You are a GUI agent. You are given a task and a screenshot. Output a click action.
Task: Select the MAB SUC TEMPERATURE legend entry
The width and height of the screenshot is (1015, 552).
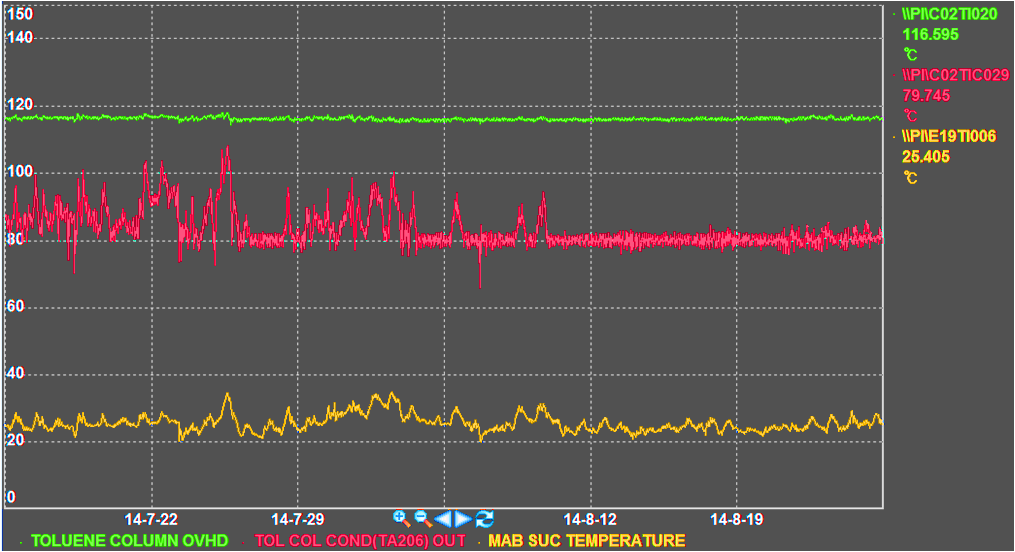(586, 540)
